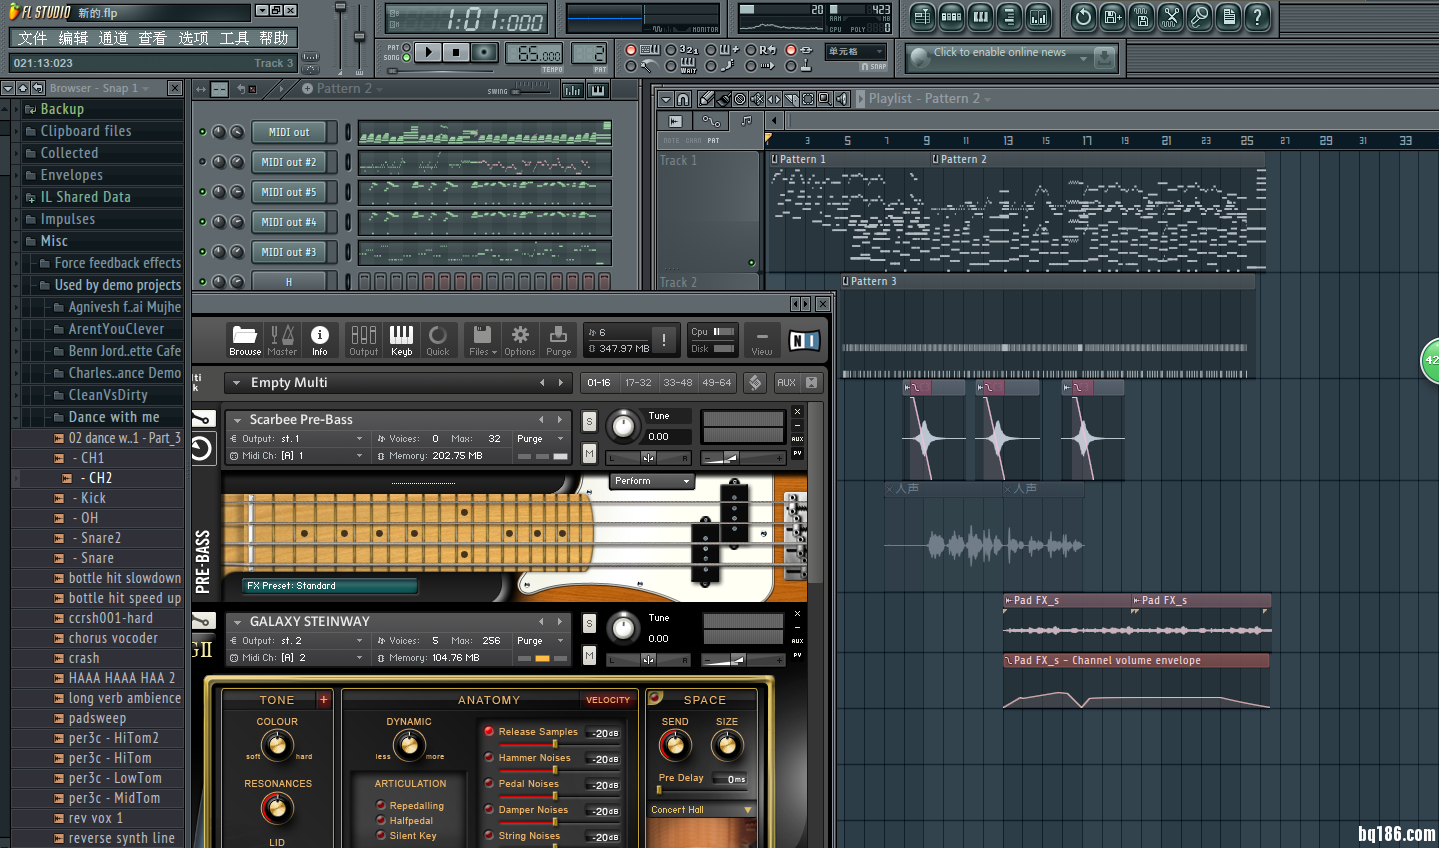Click step sequencer graph editor icon

pos(572,90)
